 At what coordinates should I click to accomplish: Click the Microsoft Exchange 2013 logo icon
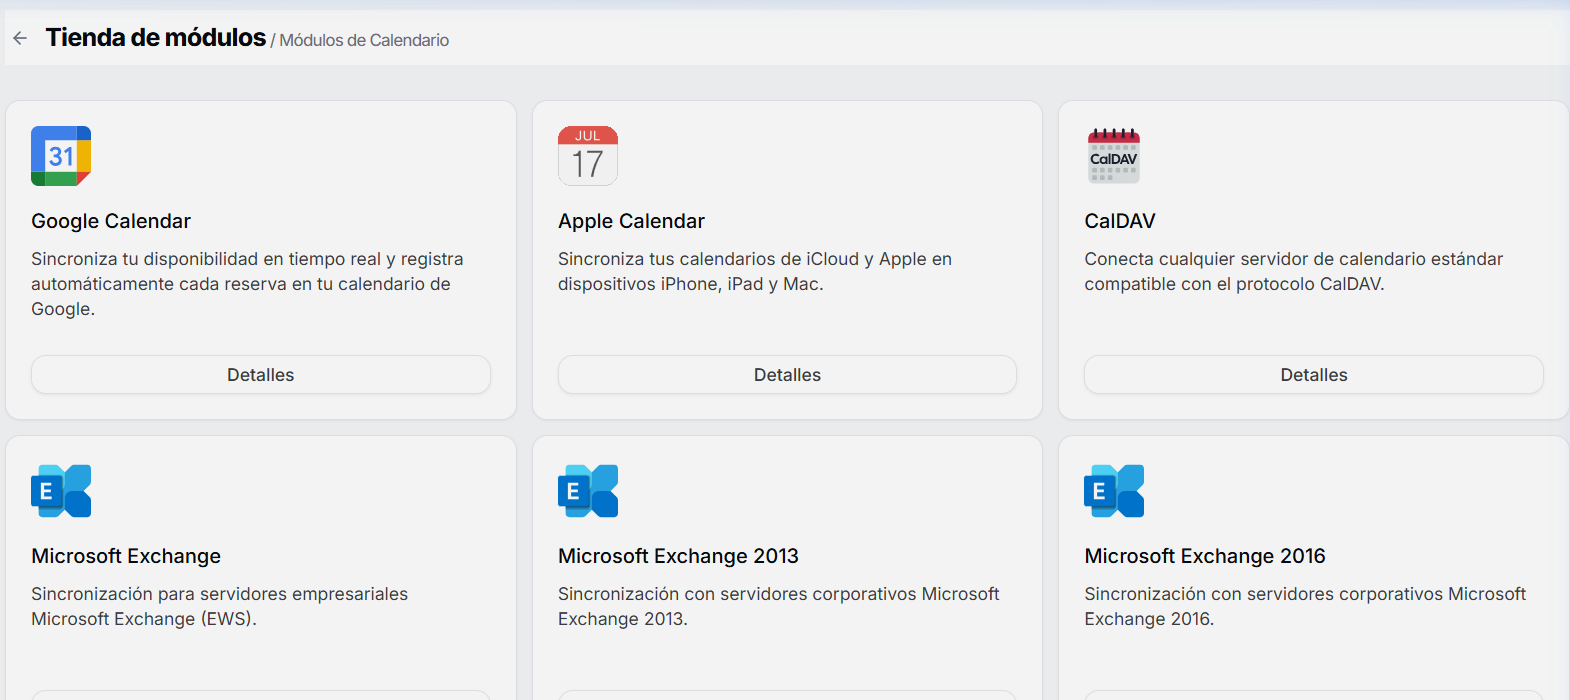[588, 491]
